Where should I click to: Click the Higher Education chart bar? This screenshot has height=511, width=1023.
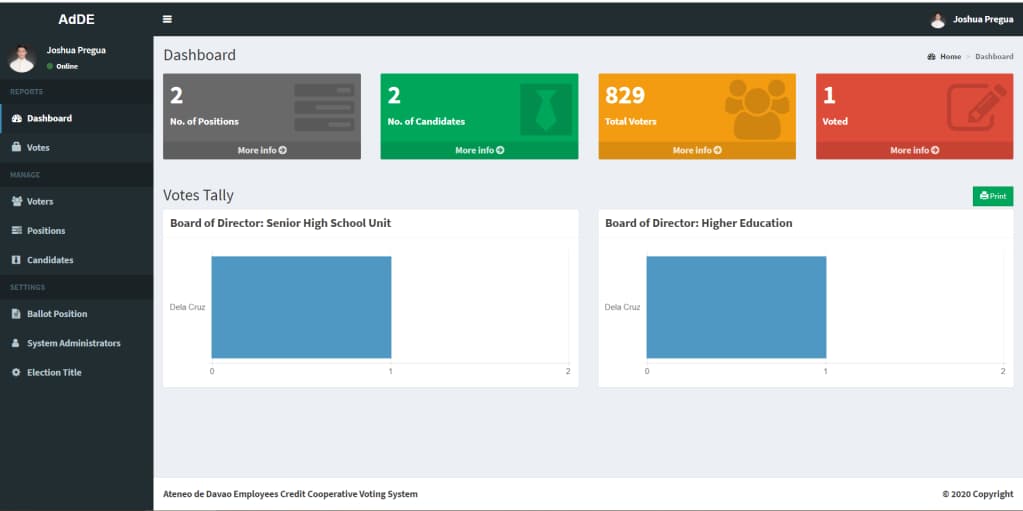(737, 307)
